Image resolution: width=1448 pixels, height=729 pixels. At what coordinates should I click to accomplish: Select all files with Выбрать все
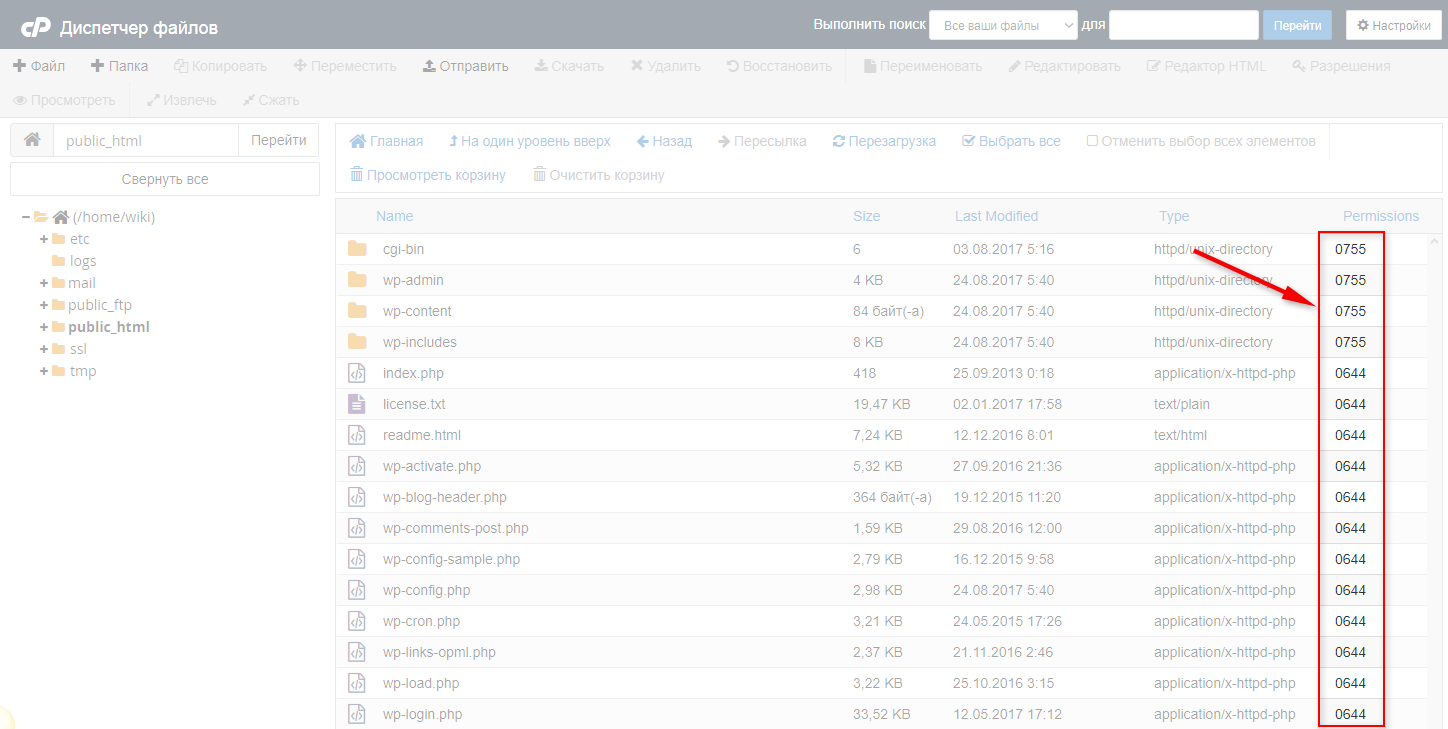coord(1011,141)
